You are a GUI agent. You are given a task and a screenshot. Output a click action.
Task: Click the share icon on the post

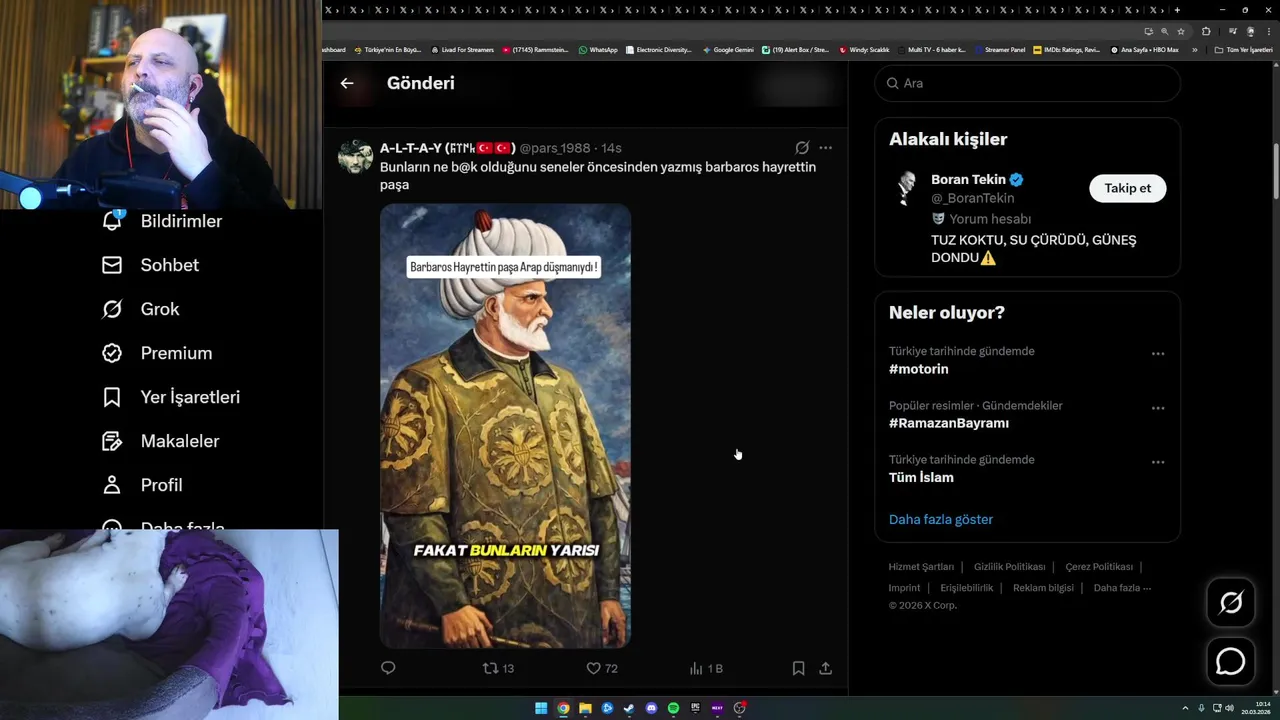coord(826,668)
